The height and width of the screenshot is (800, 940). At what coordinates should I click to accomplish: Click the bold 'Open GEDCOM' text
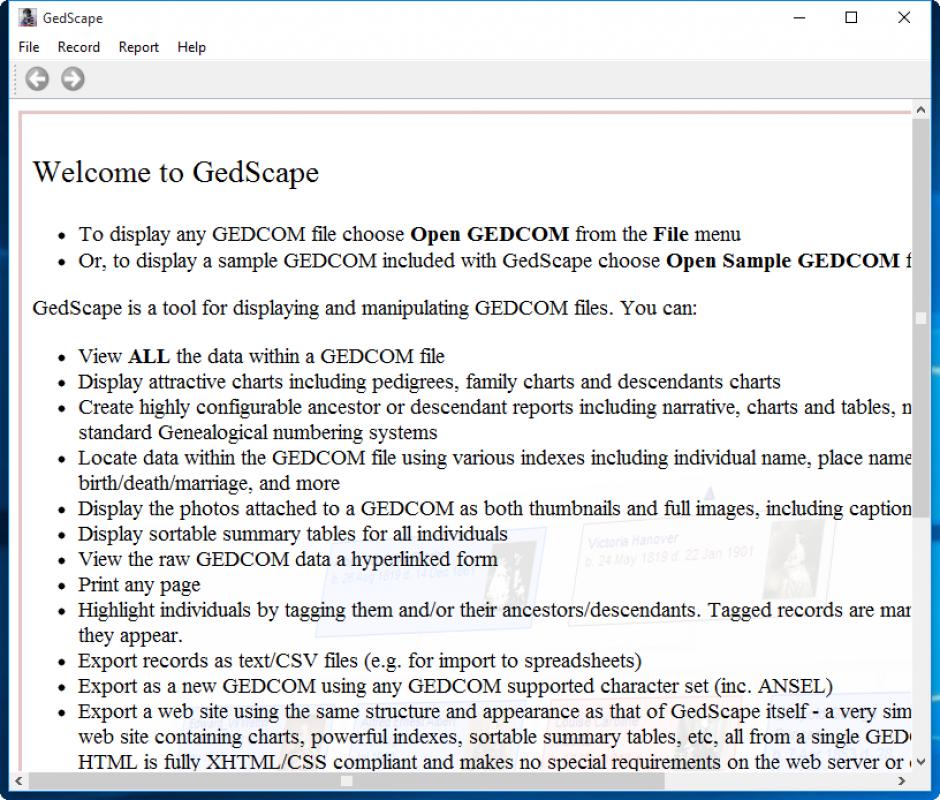point(490,234)
